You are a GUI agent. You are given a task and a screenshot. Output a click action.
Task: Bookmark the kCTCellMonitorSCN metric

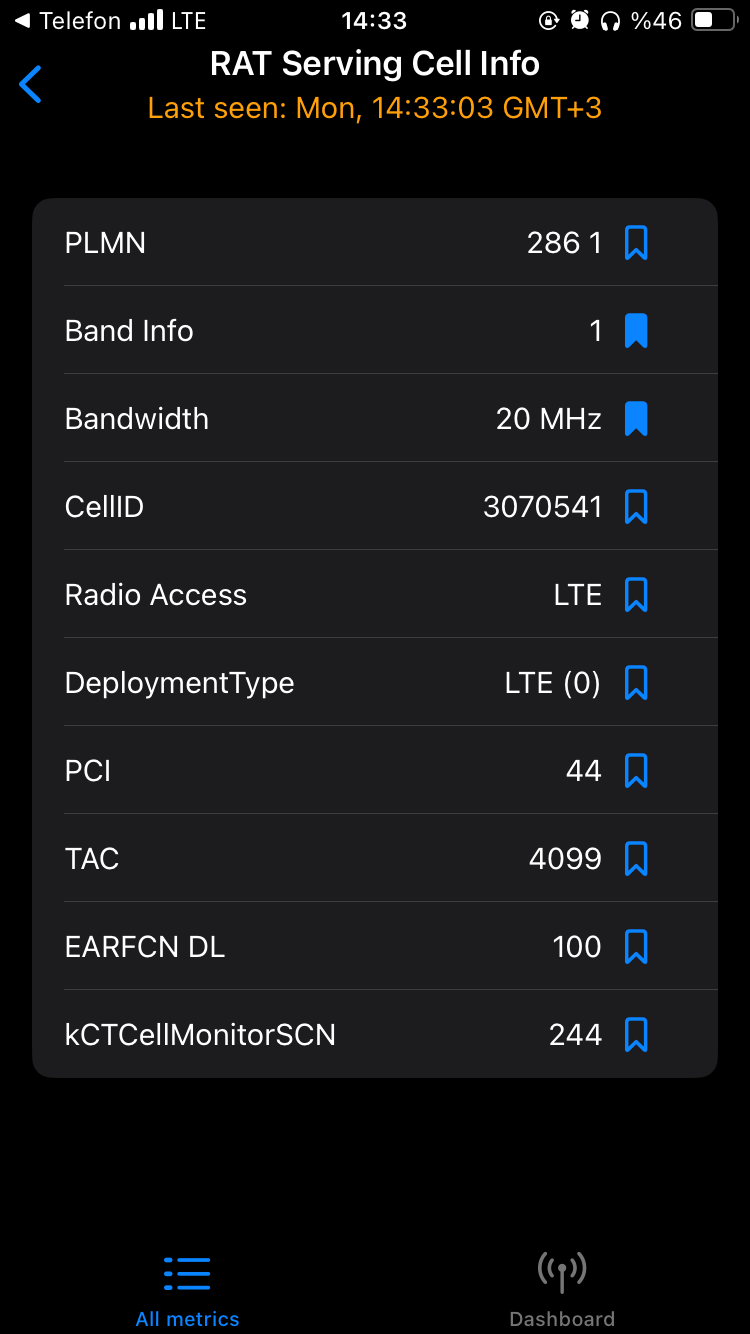tap(636, 1035)
